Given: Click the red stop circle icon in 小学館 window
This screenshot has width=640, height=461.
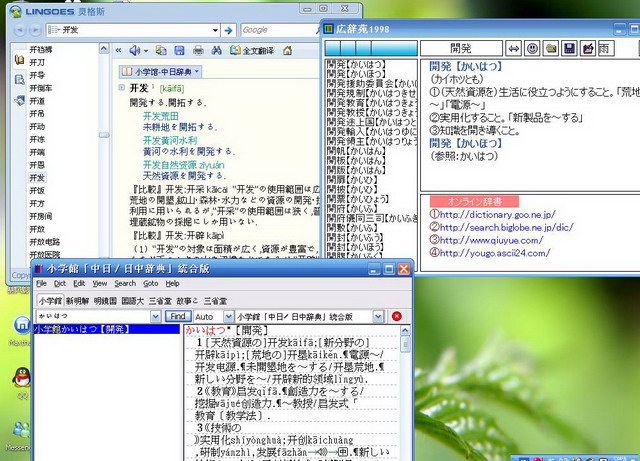Looking at the screenshot, I should click(396, 316).
